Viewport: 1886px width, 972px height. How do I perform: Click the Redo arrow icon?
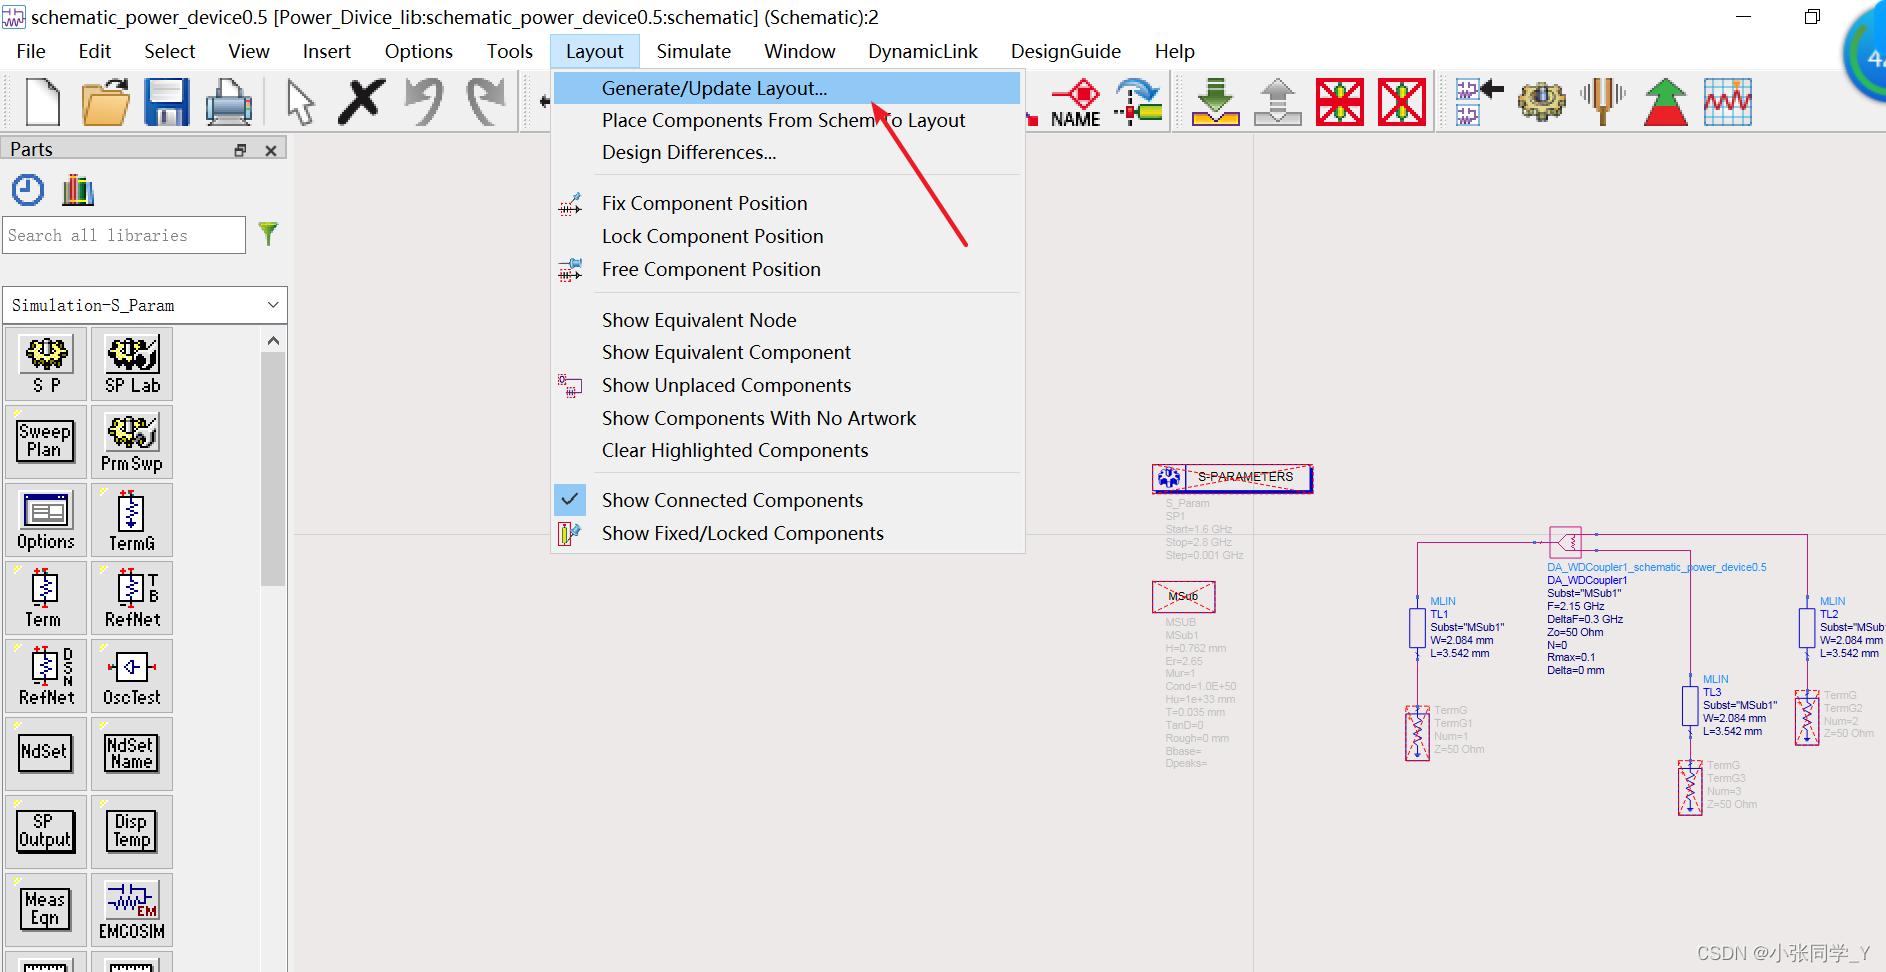click(x=487, y=101)
